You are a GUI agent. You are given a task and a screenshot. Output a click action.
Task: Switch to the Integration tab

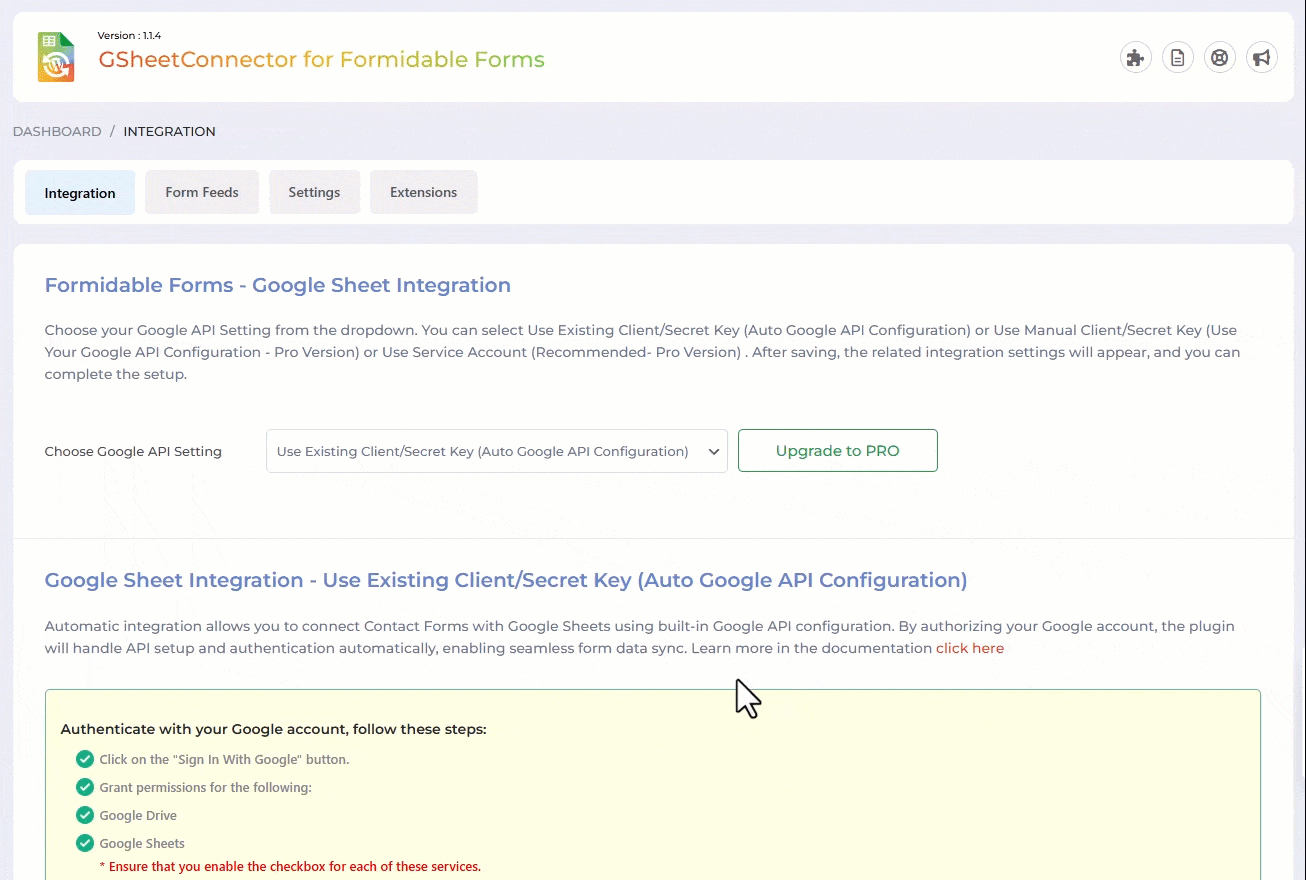point(80,193)
